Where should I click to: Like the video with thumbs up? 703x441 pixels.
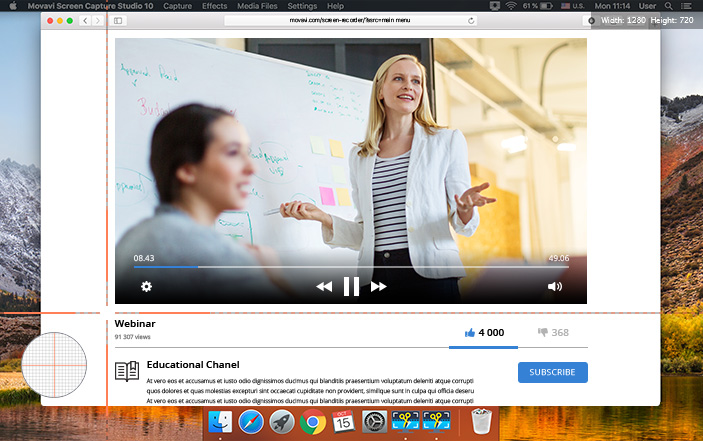(x=469, y=333)
